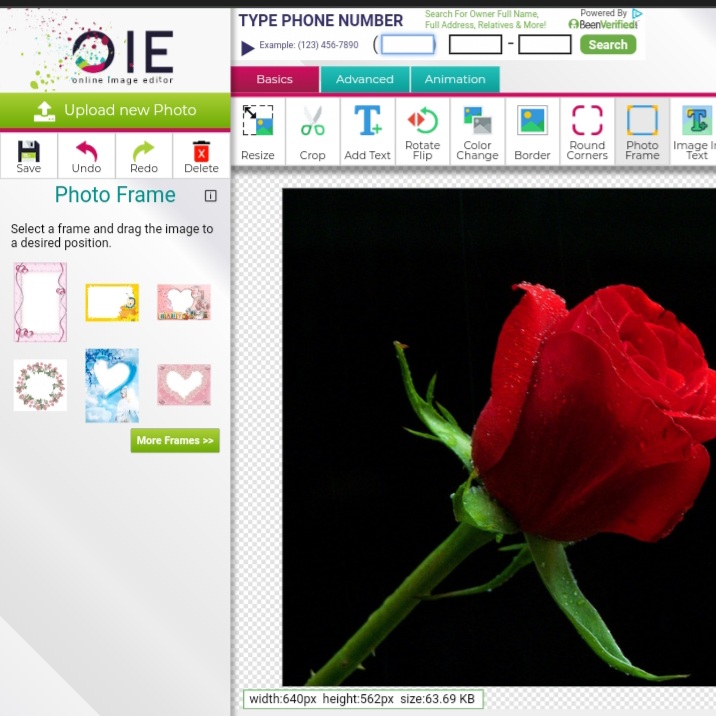The image size is (716, 716).
Task: Select the Resize tool
Action: [x=258, y=132]
